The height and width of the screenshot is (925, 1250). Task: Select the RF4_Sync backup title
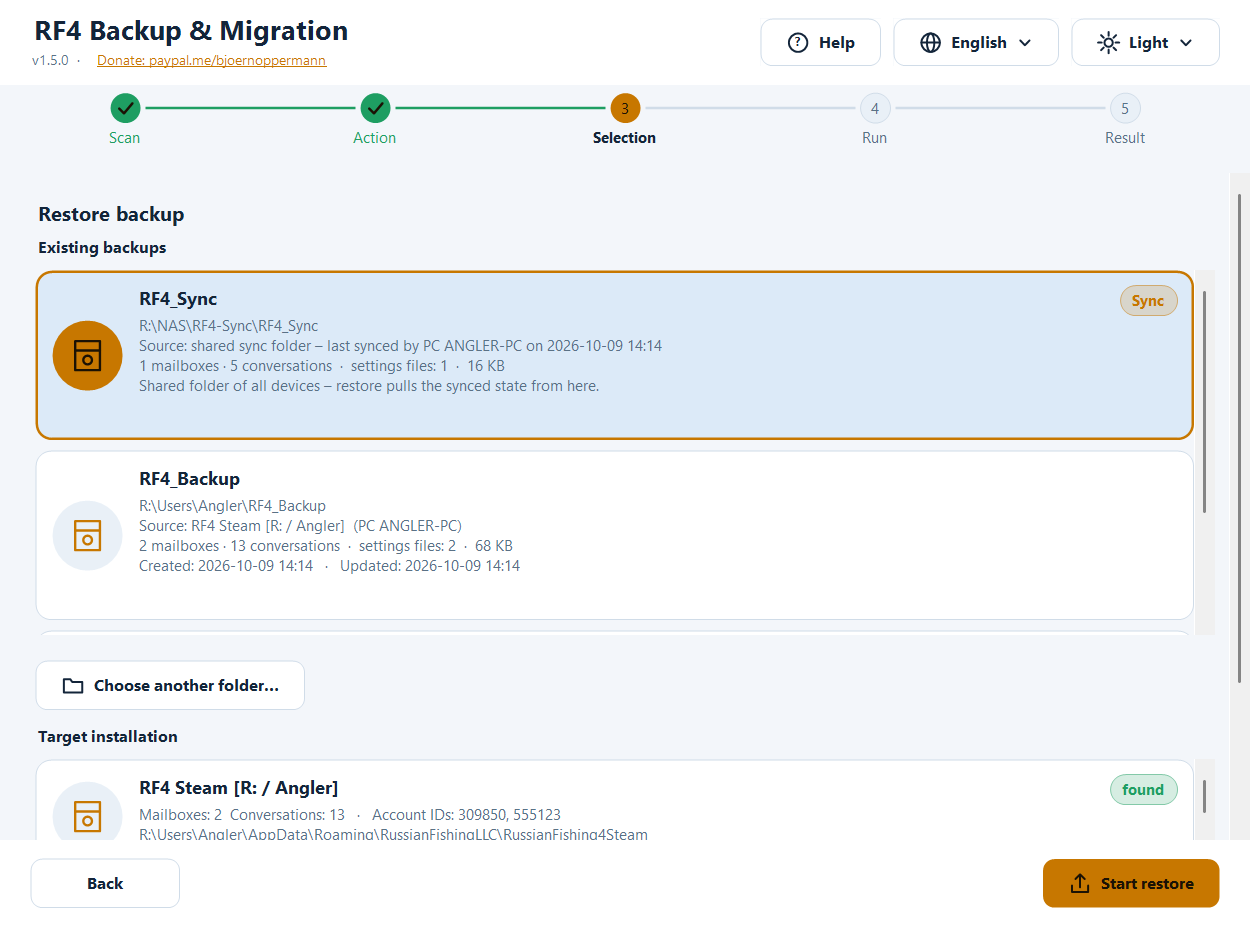pos(178,299)
